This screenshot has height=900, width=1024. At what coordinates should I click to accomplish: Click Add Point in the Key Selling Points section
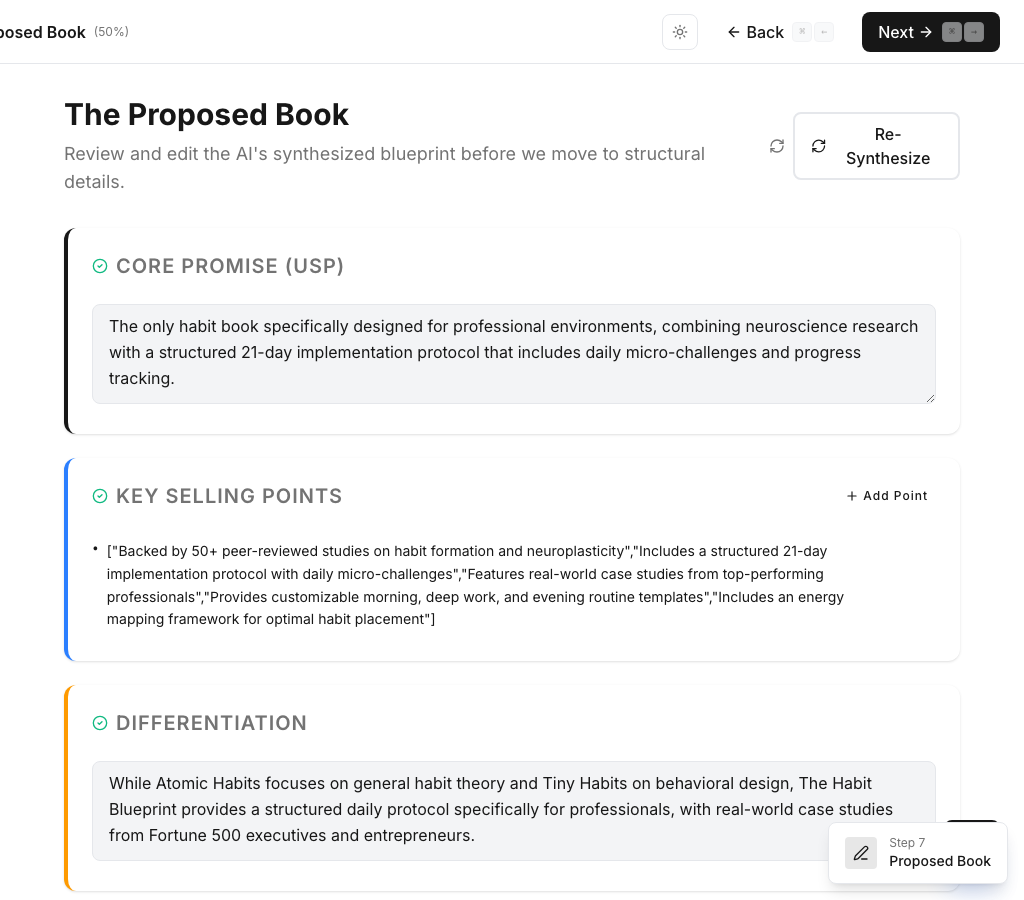pos(886,495)
